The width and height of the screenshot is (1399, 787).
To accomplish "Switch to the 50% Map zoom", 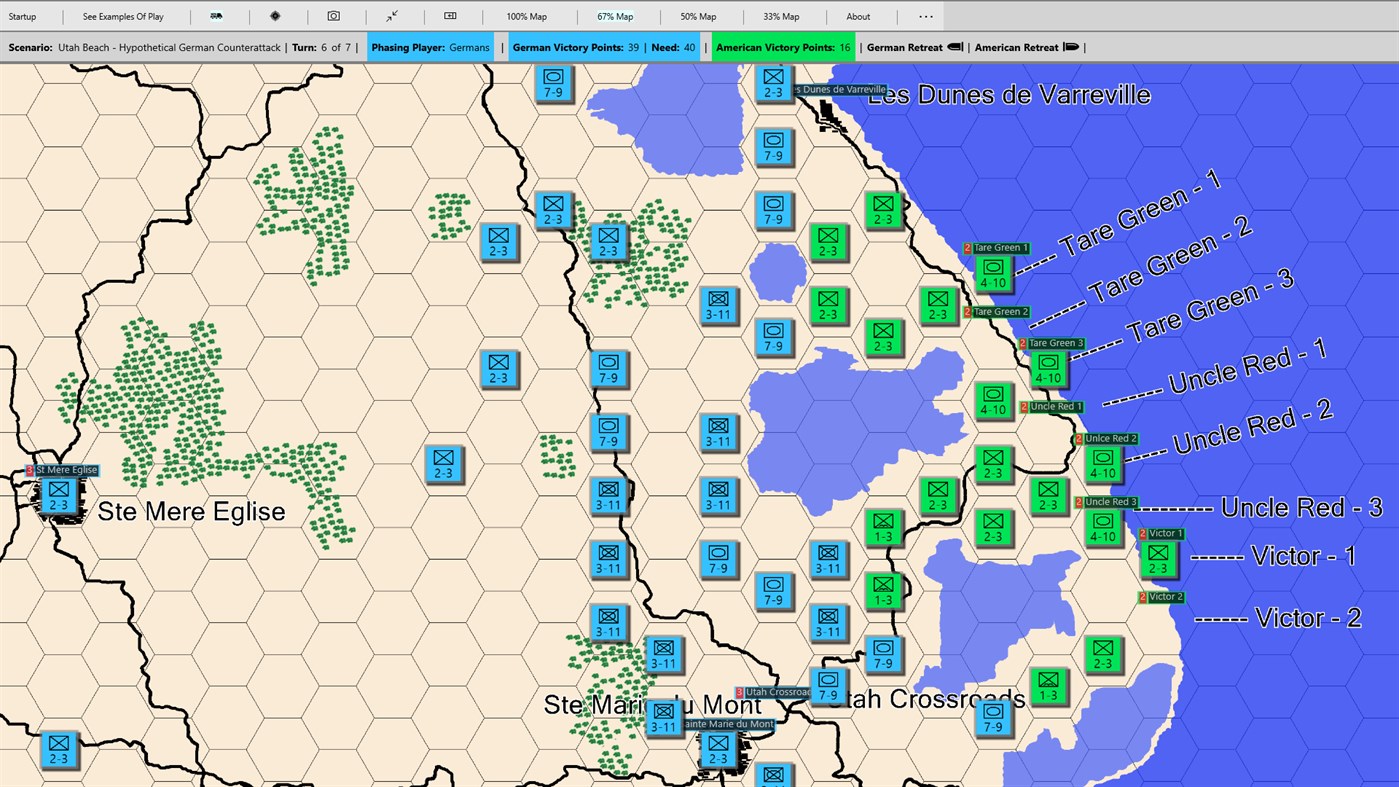I will pyautogui.click(x=698, y=16).
